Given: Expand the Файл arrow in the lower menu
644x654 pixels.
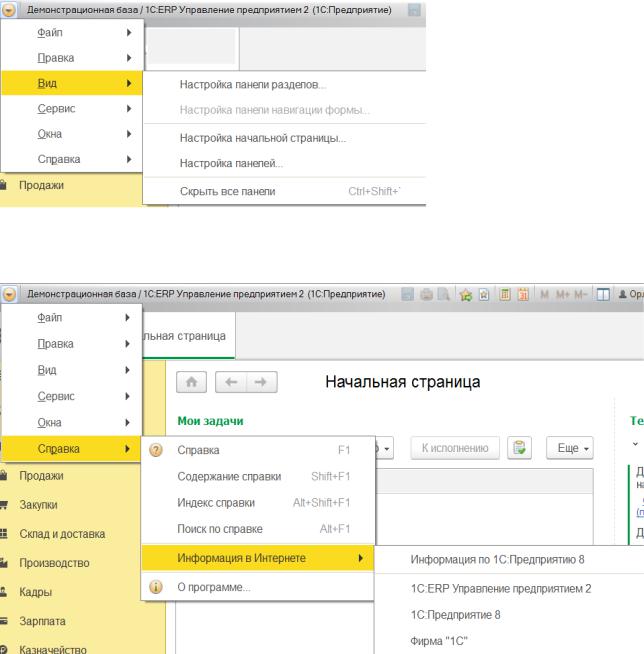Looking at the screenshot, I should tap(127, 317).
